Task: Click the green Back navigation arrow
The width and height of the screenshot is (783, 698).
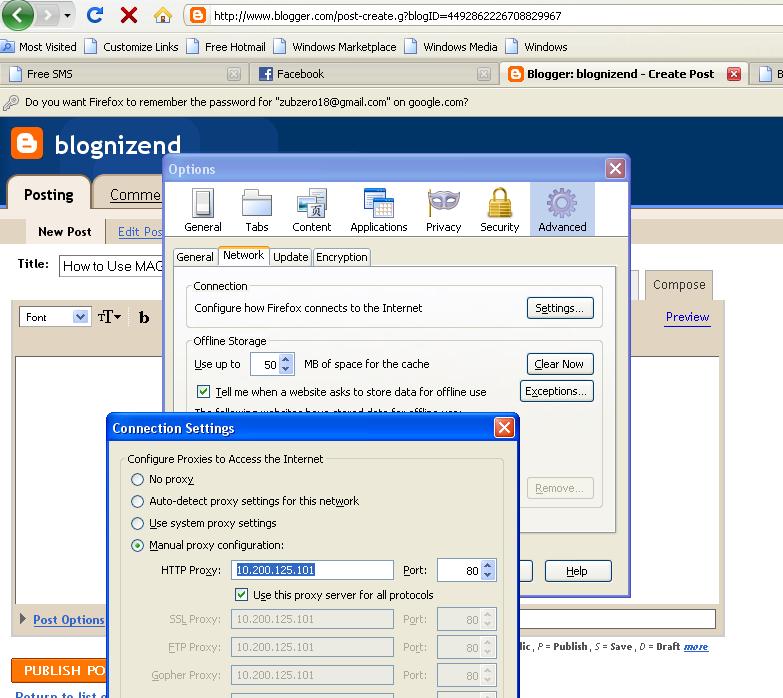Action: [x=17, y=15]
